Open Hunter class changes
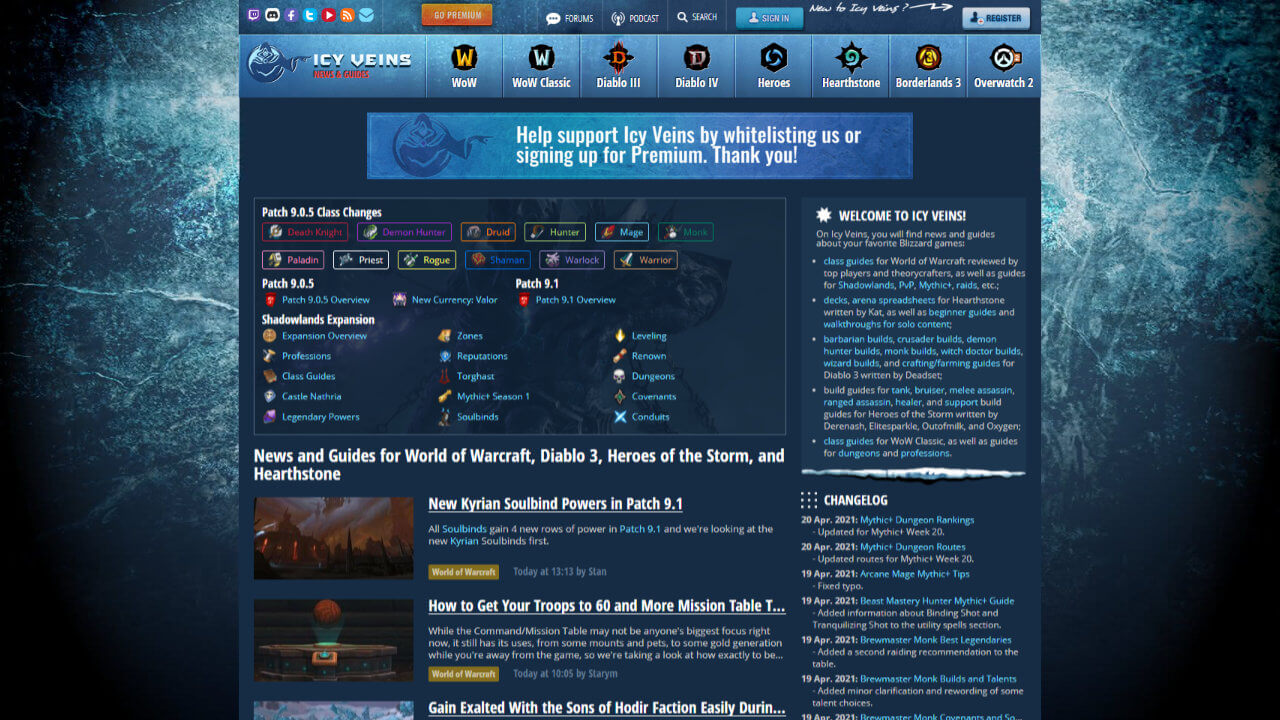The height and width of the screenshot is (720, 1280). [555, 232]
